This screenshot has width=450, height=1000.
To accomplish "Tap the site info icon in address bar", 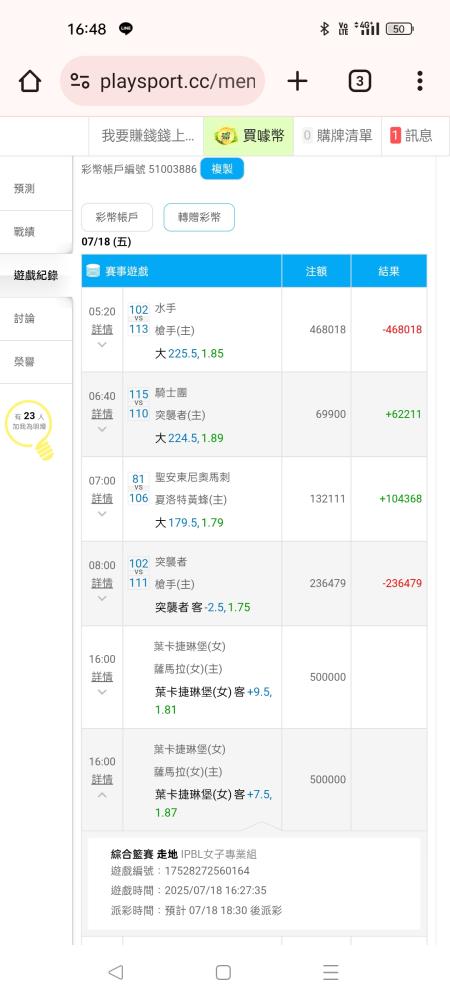I will (80, 81).
